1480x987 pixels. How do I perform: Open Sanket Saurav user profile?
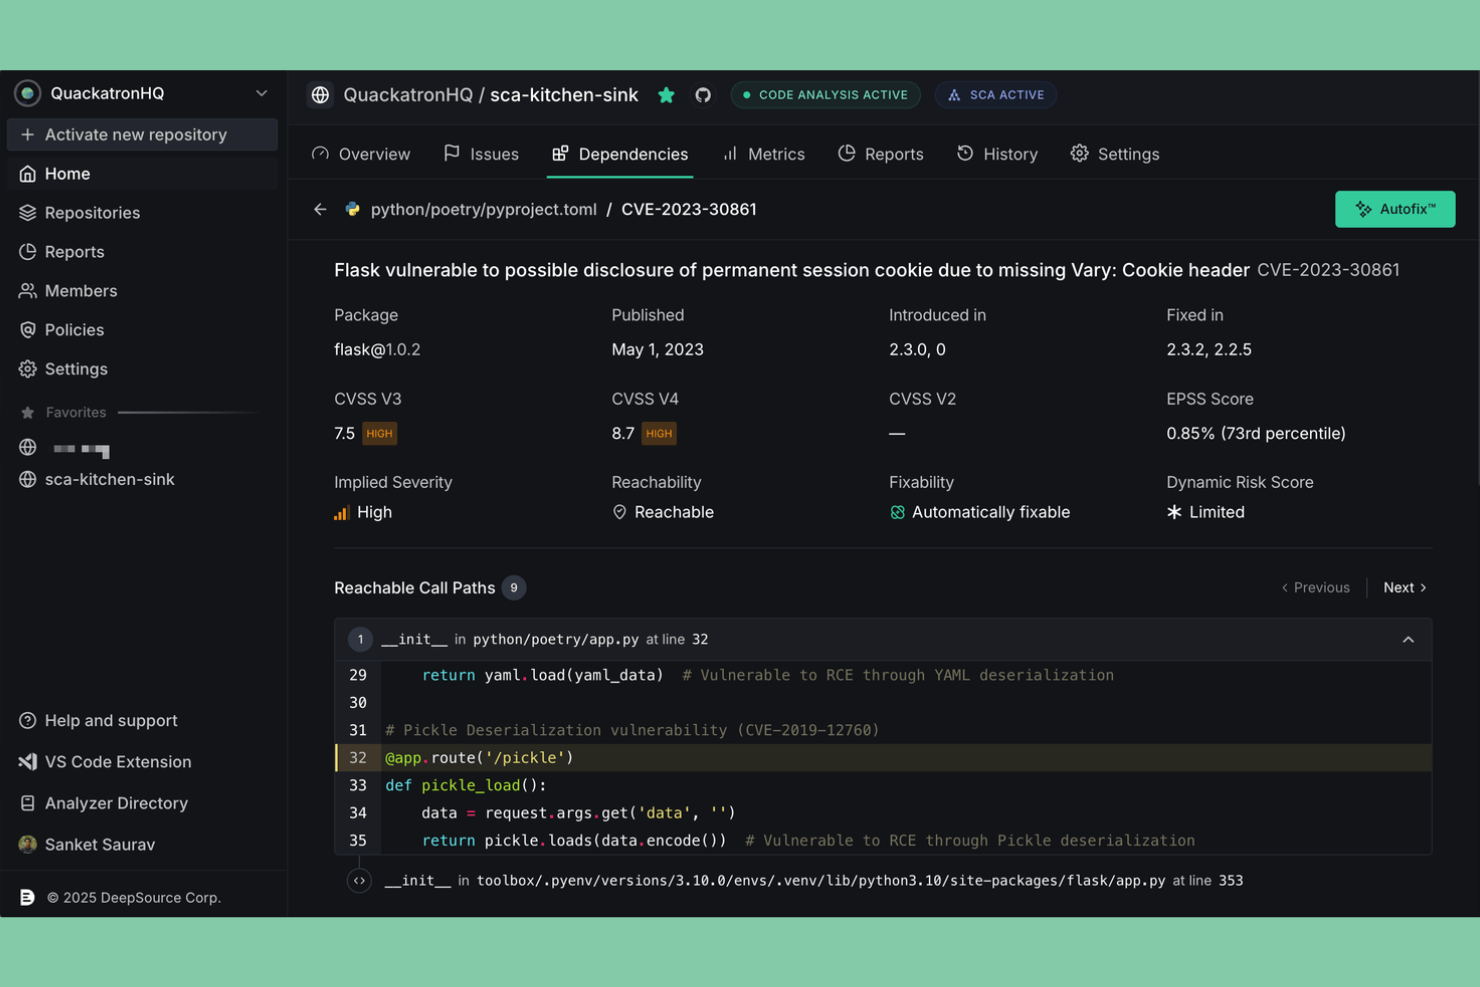coord(87,844)
